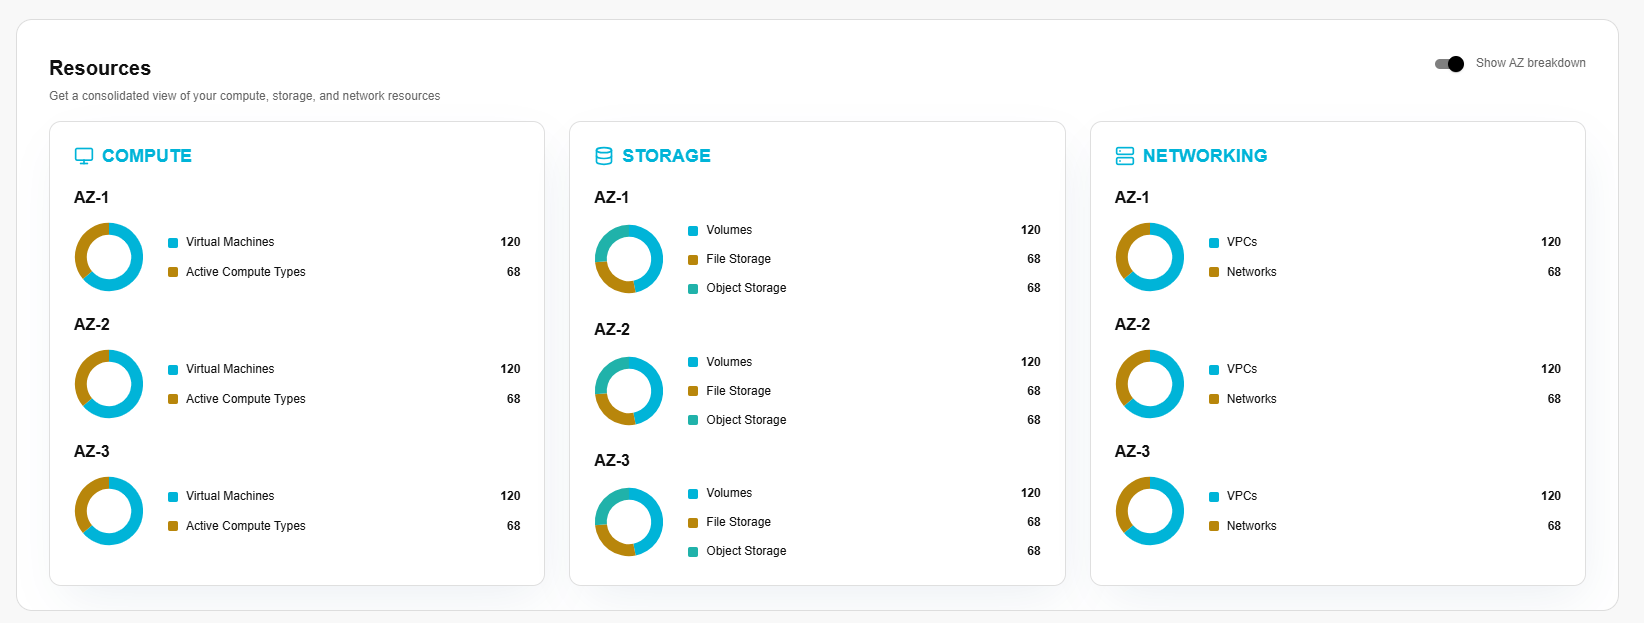The height and width of the screenshot is (623, 1644).
Task: Click the File Storage swatch in Storage AZ-3
Action: [x=693, y=523]
